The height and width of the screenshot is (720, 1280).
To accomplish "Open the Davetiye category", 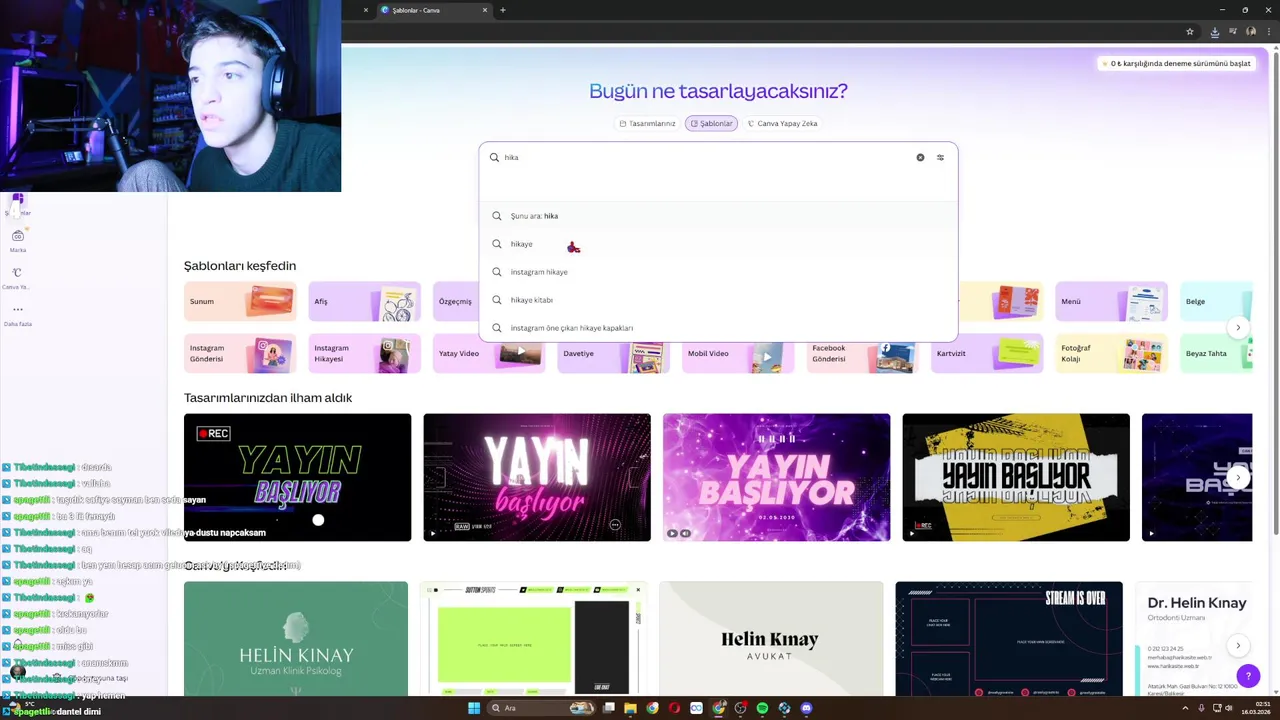I will (x=613, y=353).
